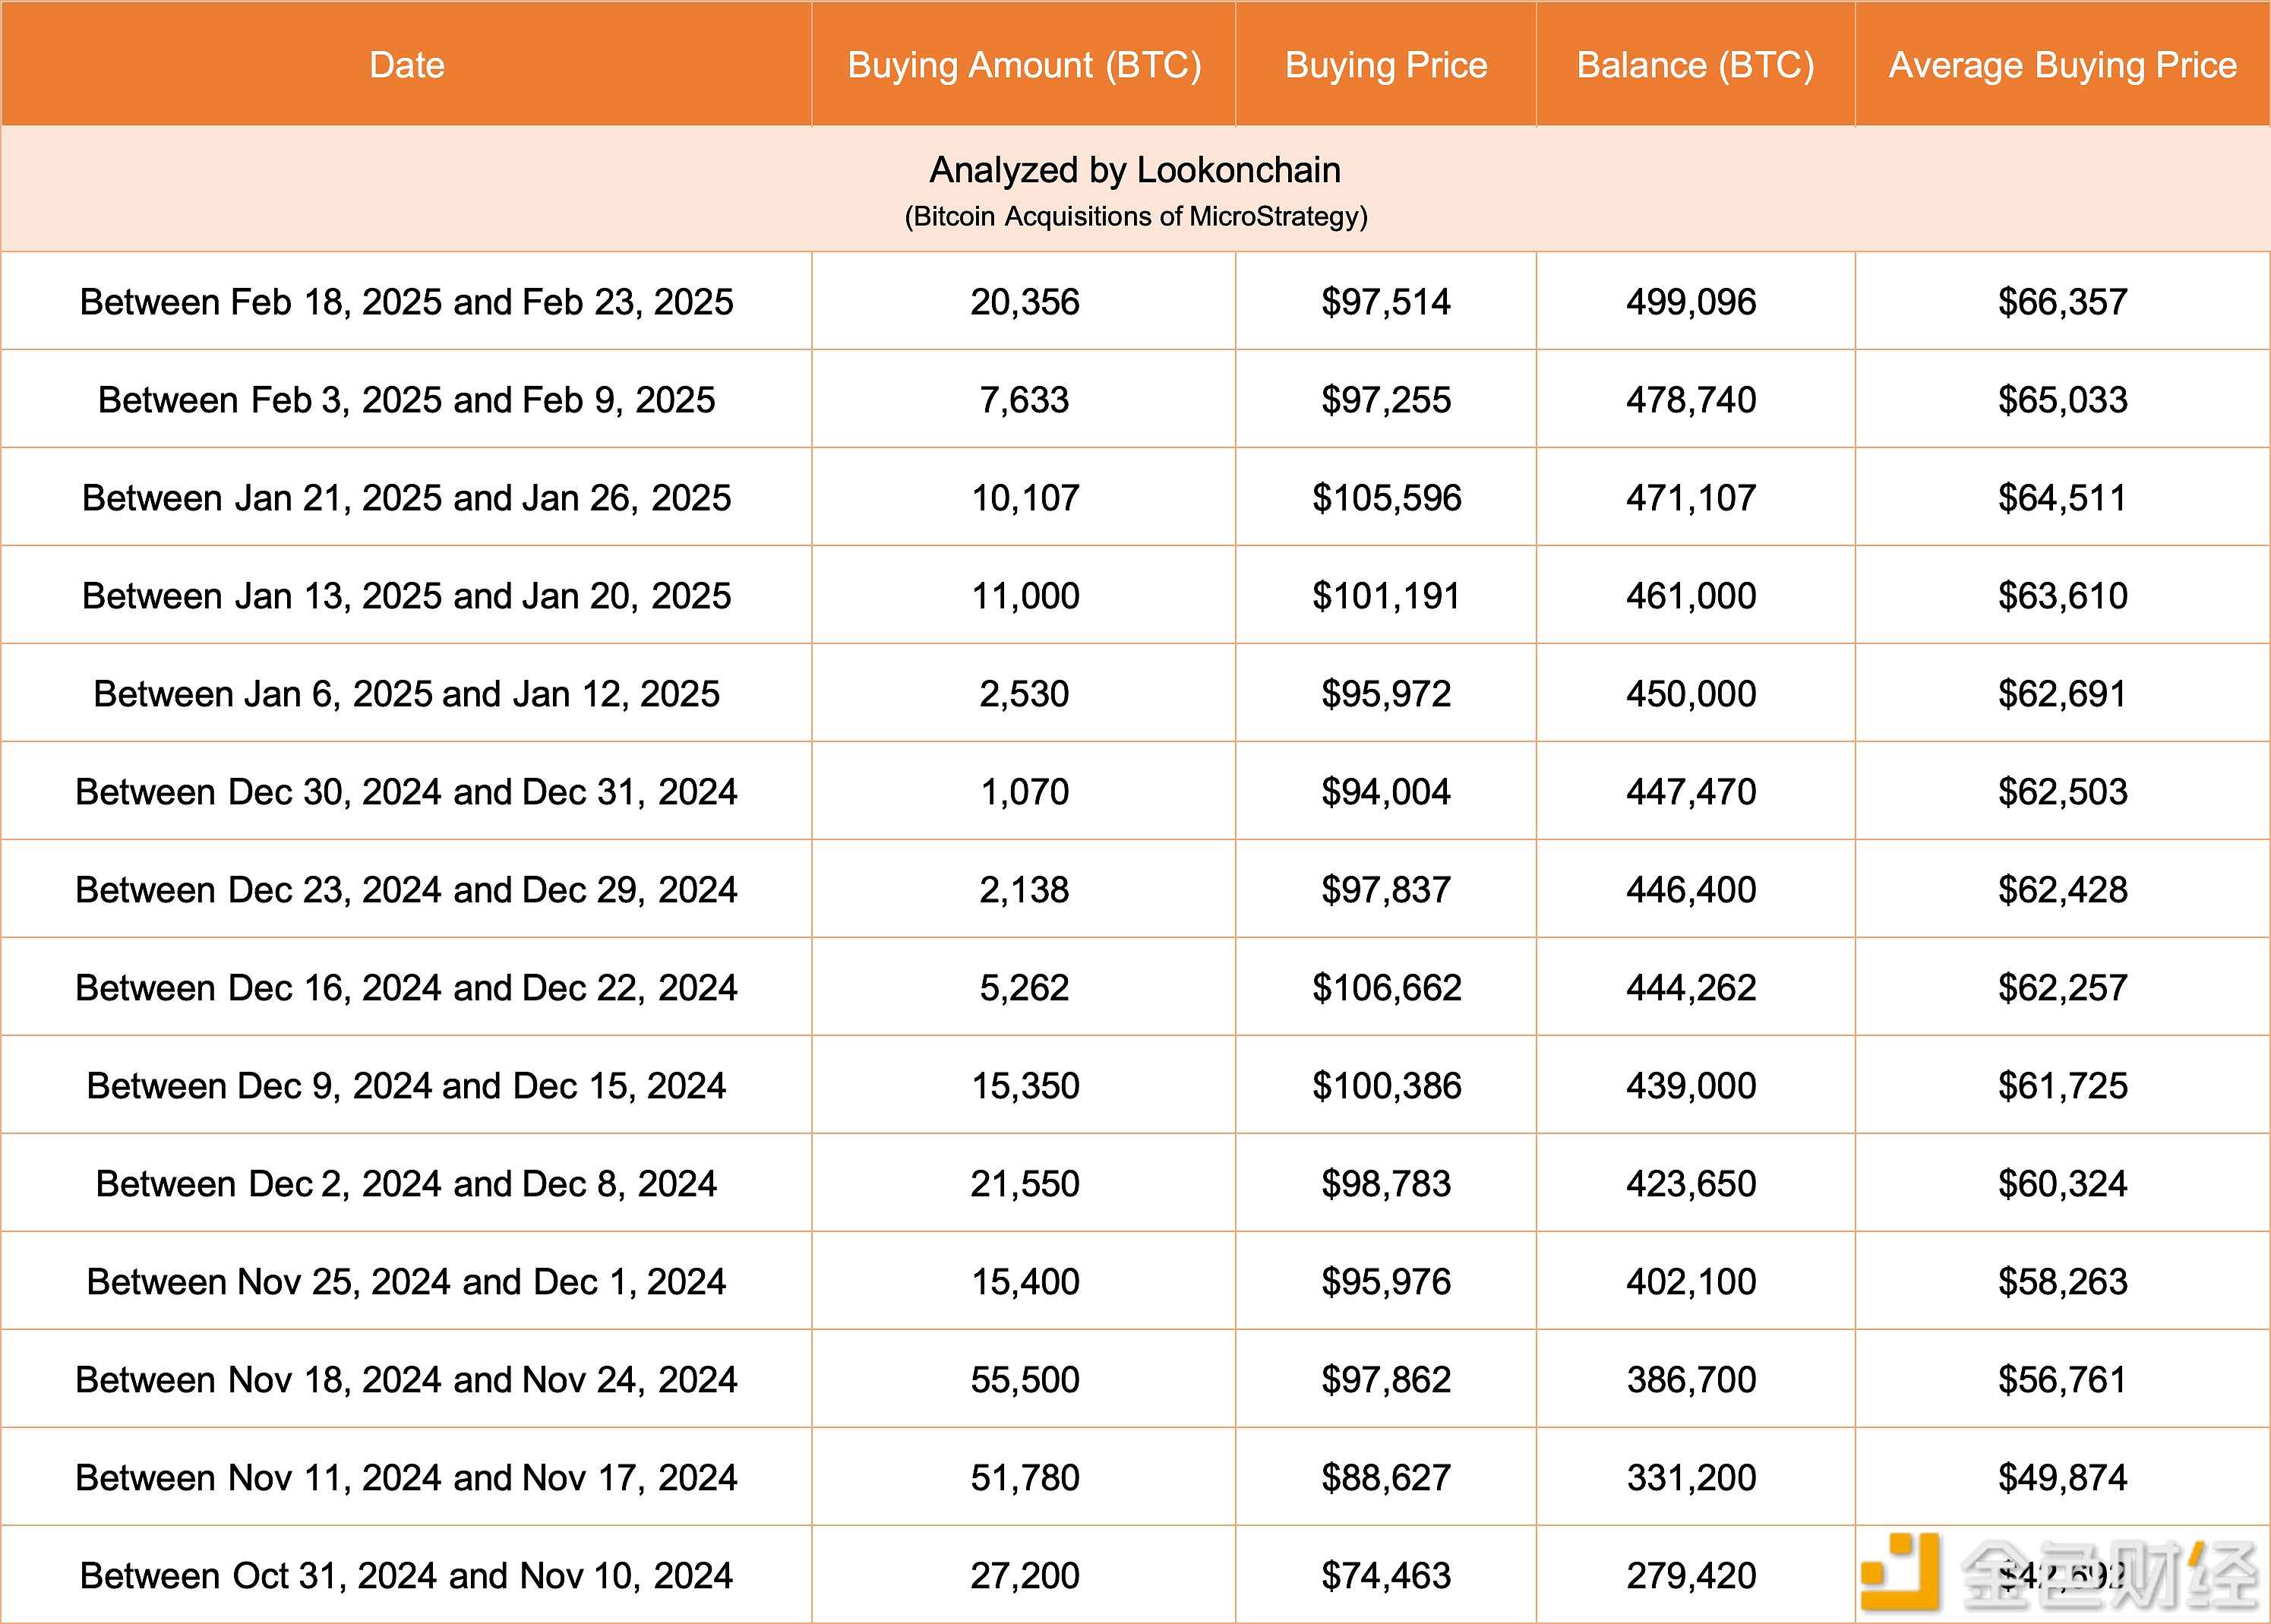
Task: Select the 10,107 buying amount cell
Action: point(1023,497)
